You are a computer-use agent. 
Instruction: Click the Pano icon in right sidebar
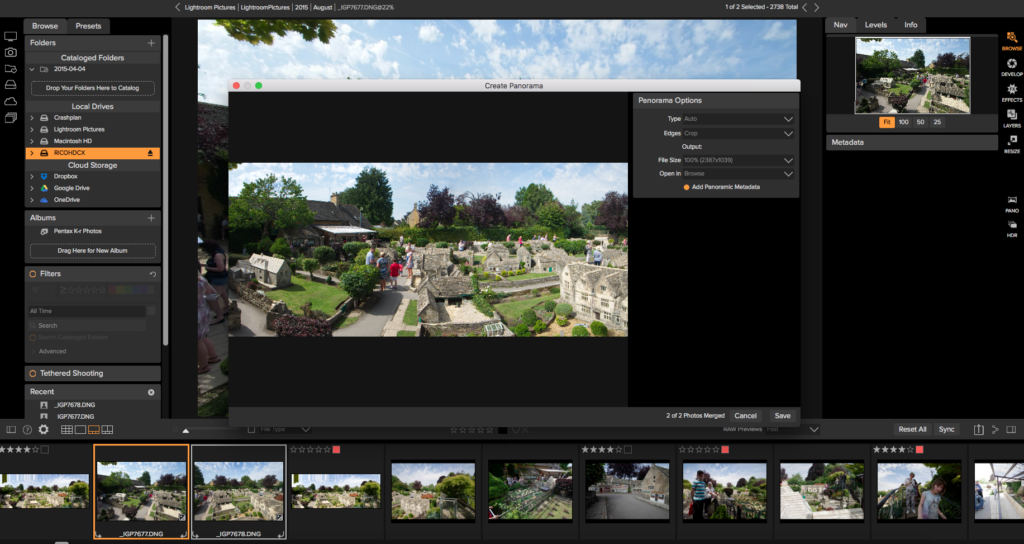1012,204
